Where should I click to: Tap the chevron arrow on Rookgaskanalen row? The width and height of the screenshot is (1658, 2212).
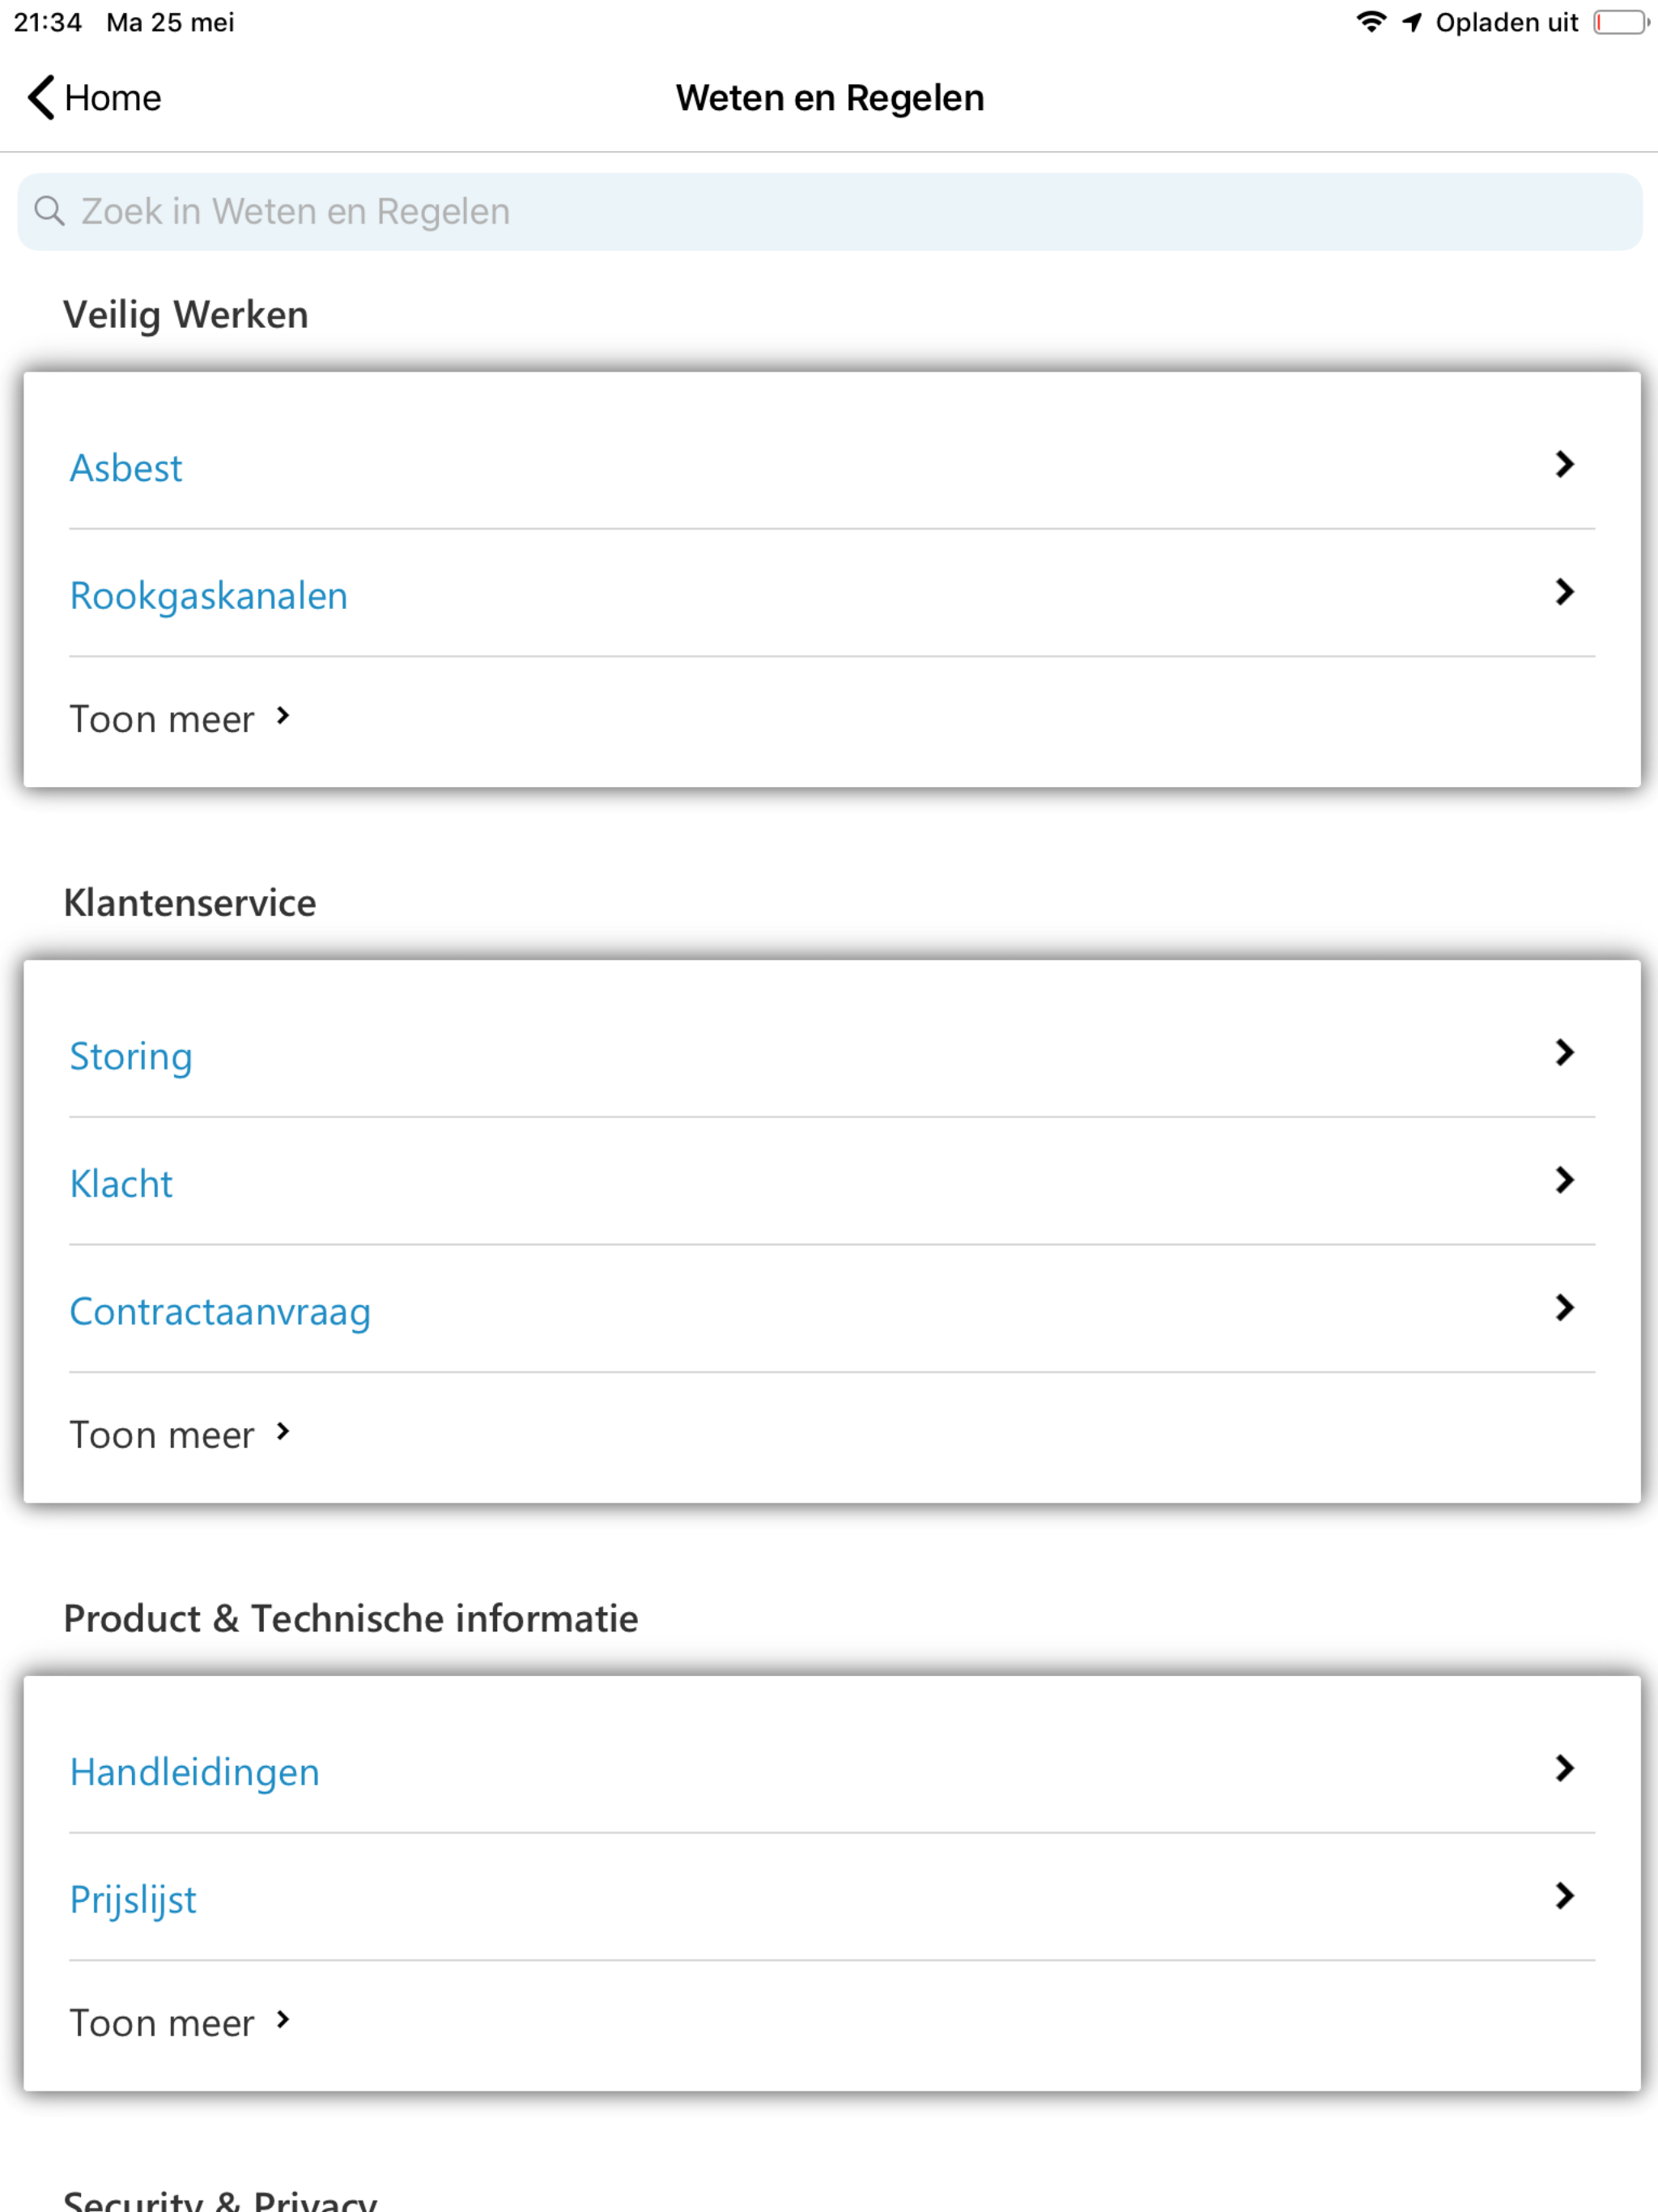[x=1565, y=592]
